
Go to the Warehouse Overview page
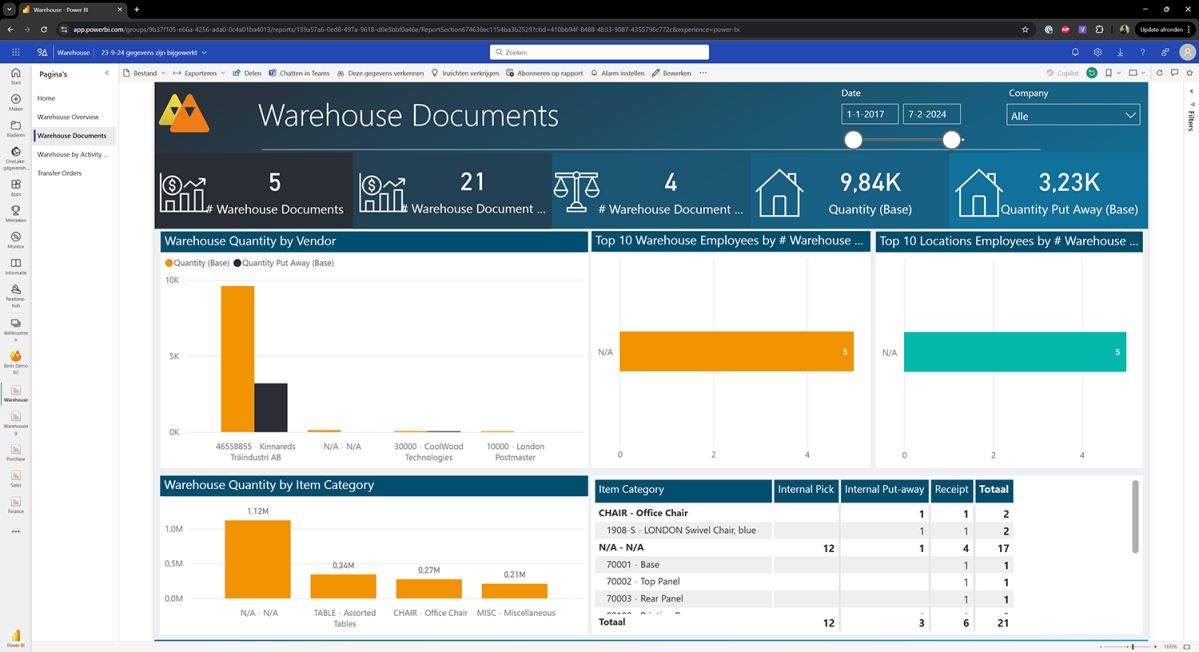(x=68, y=117)
